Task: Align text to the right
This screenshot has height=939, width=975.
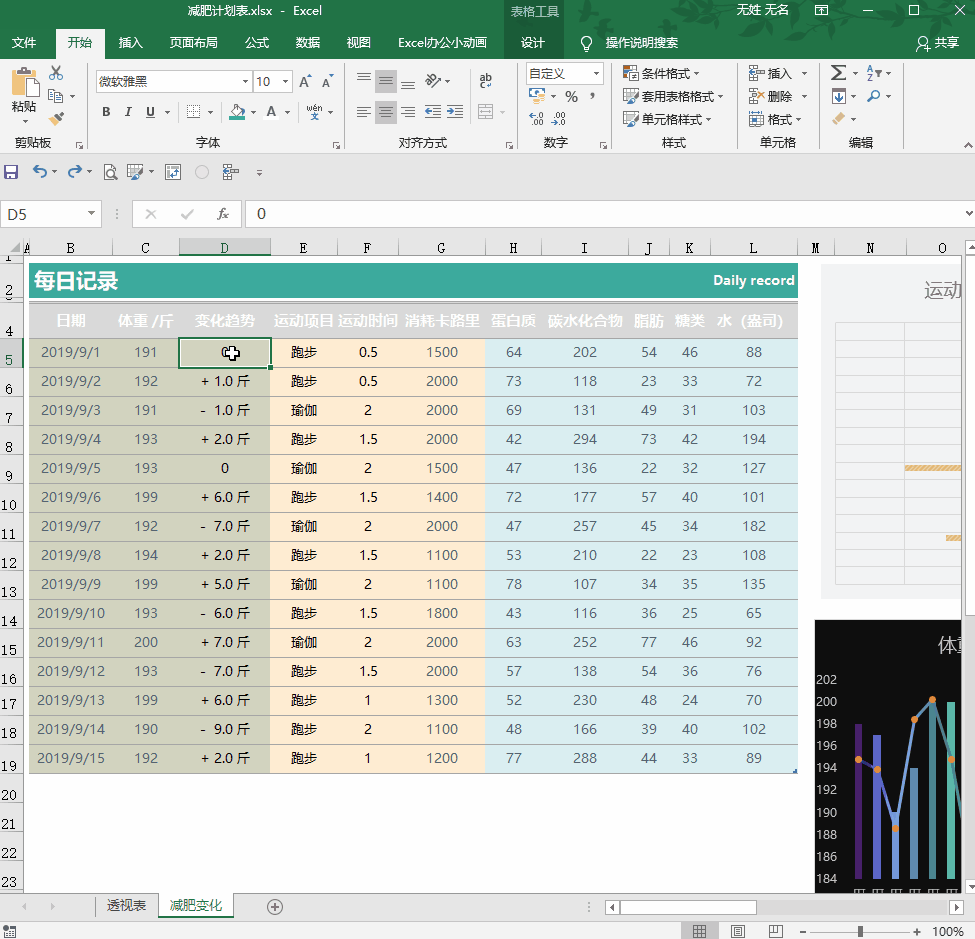Action: coord(408,112)
